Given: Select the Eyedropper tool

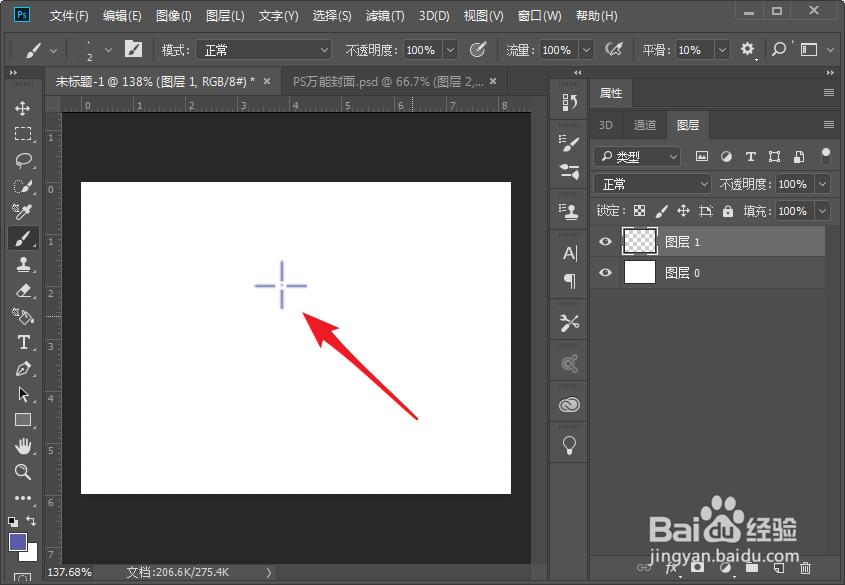Looking at the screenshot, I should (23, 212).
